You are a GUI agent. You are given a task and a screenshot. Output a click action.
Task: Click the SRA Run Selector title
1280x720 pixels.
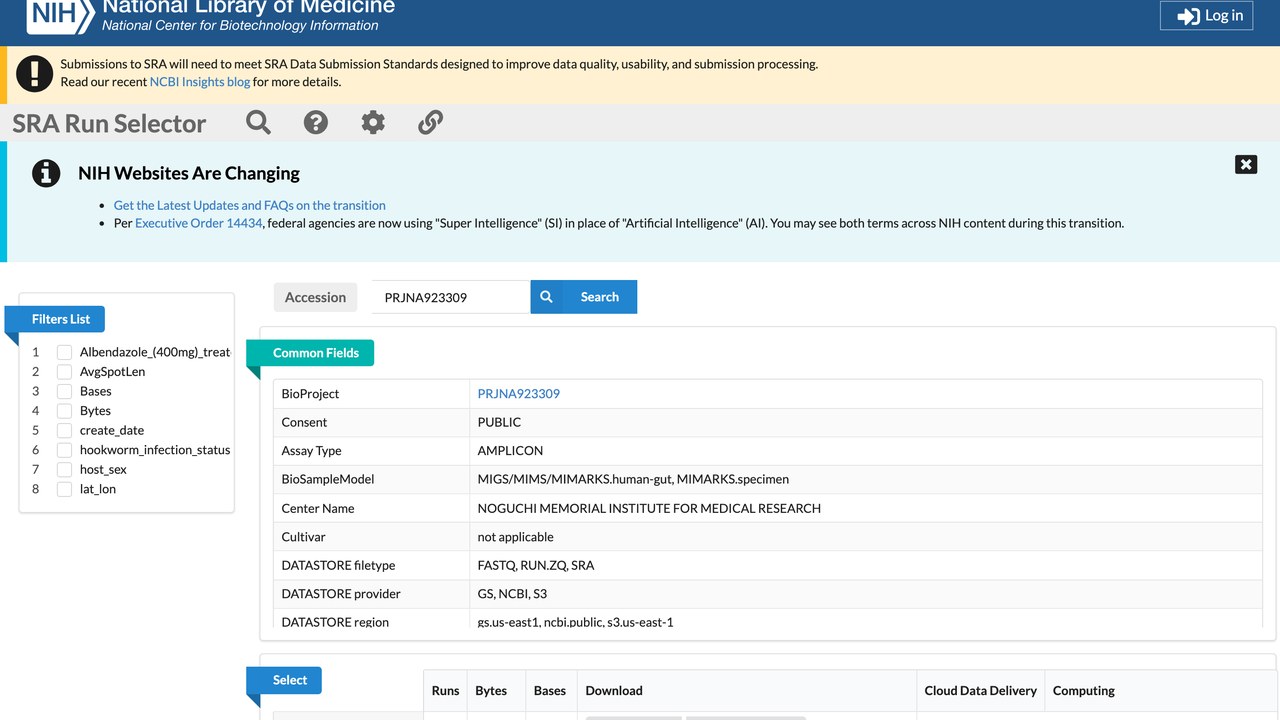click(109, 123)
